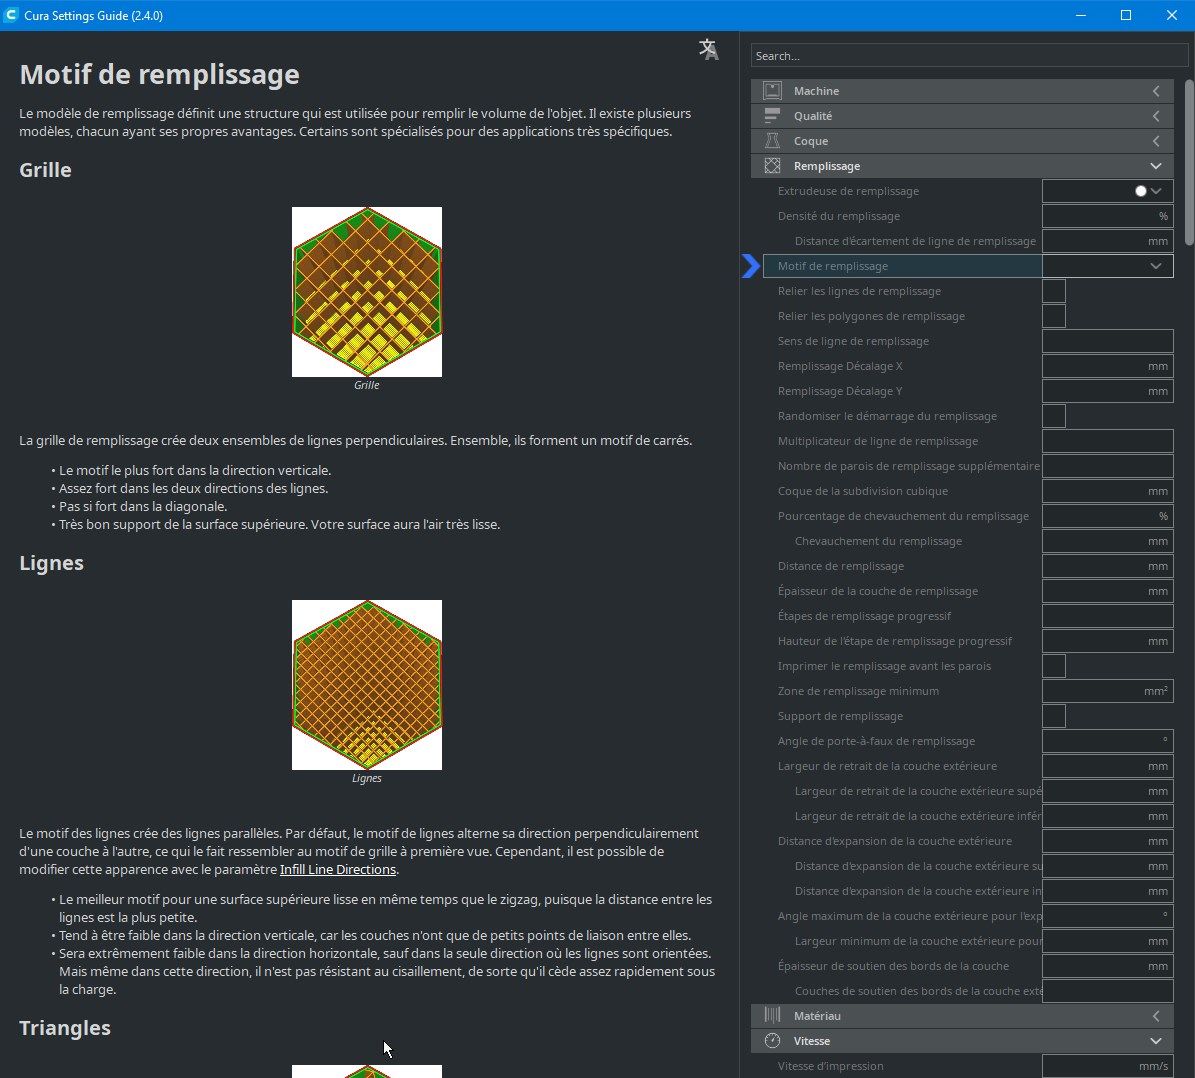Select Épaisseur de la couche de remplissage
This screenshot has width=1195, height=1078.
point(878,591)
